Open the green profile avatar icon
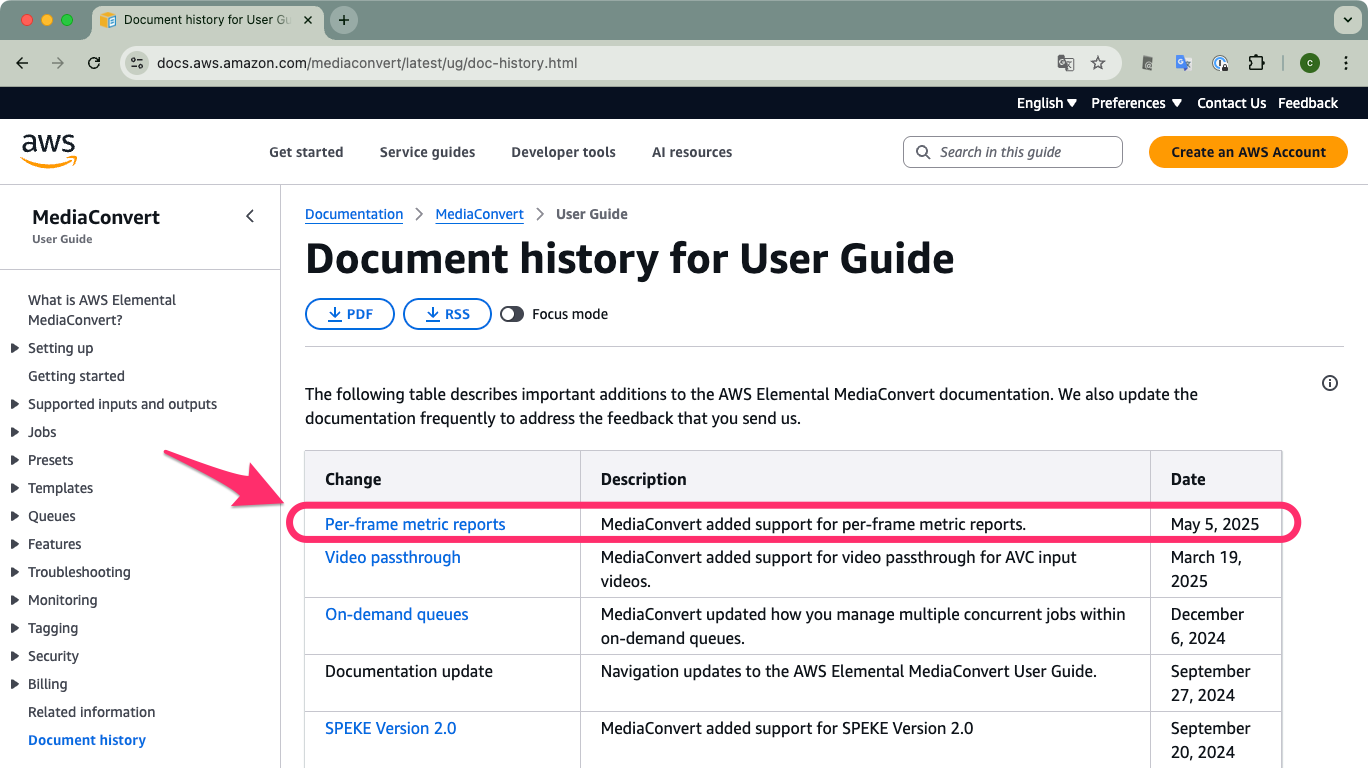 [x=1310, y=63]
